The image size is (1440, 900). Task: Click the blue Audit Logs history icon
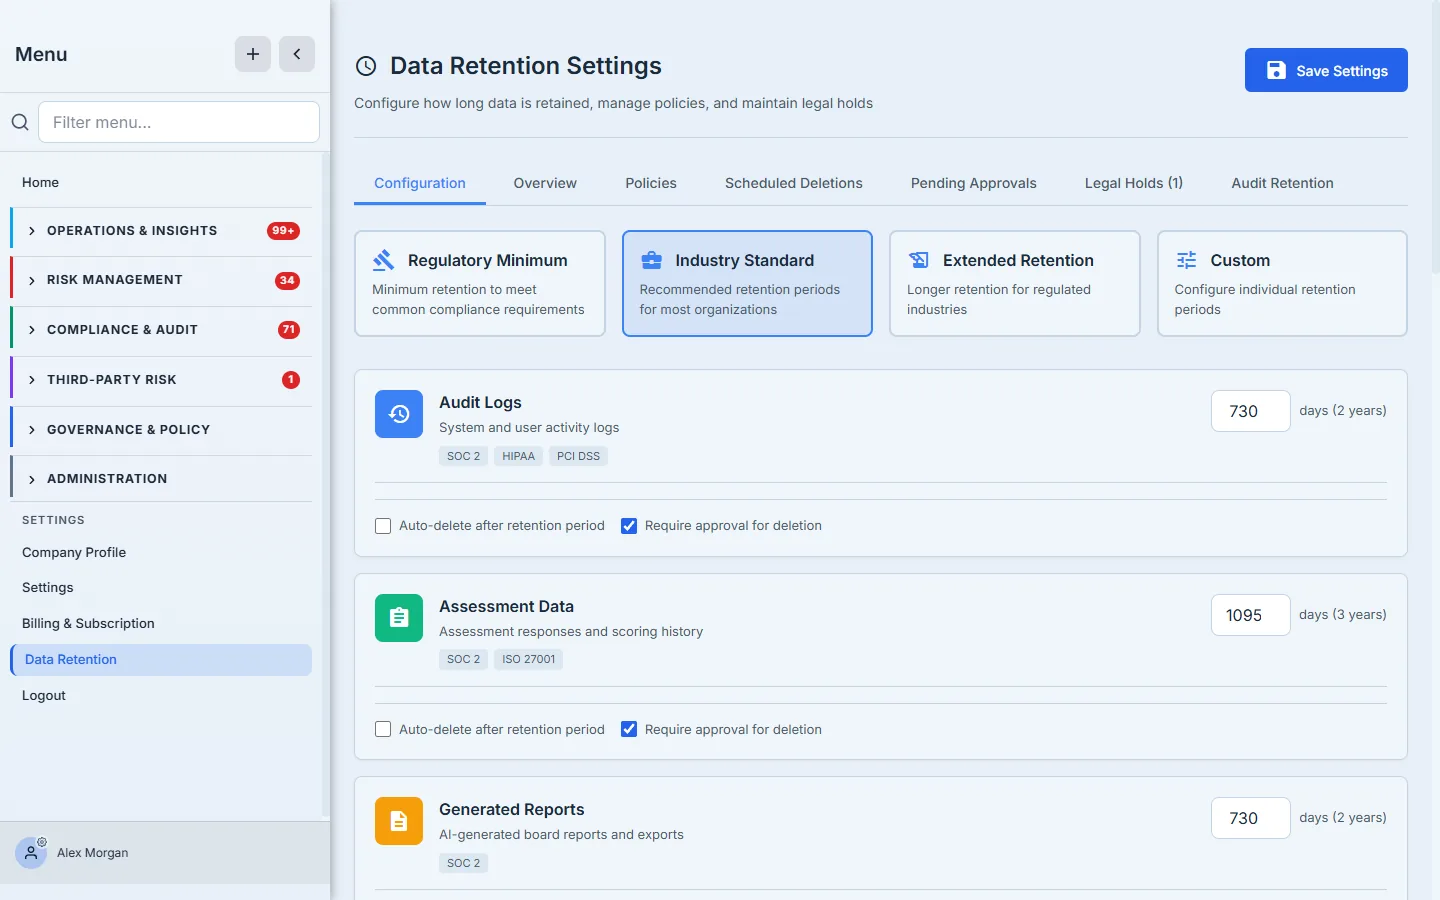pyautogui.click(x=399, y=414)
